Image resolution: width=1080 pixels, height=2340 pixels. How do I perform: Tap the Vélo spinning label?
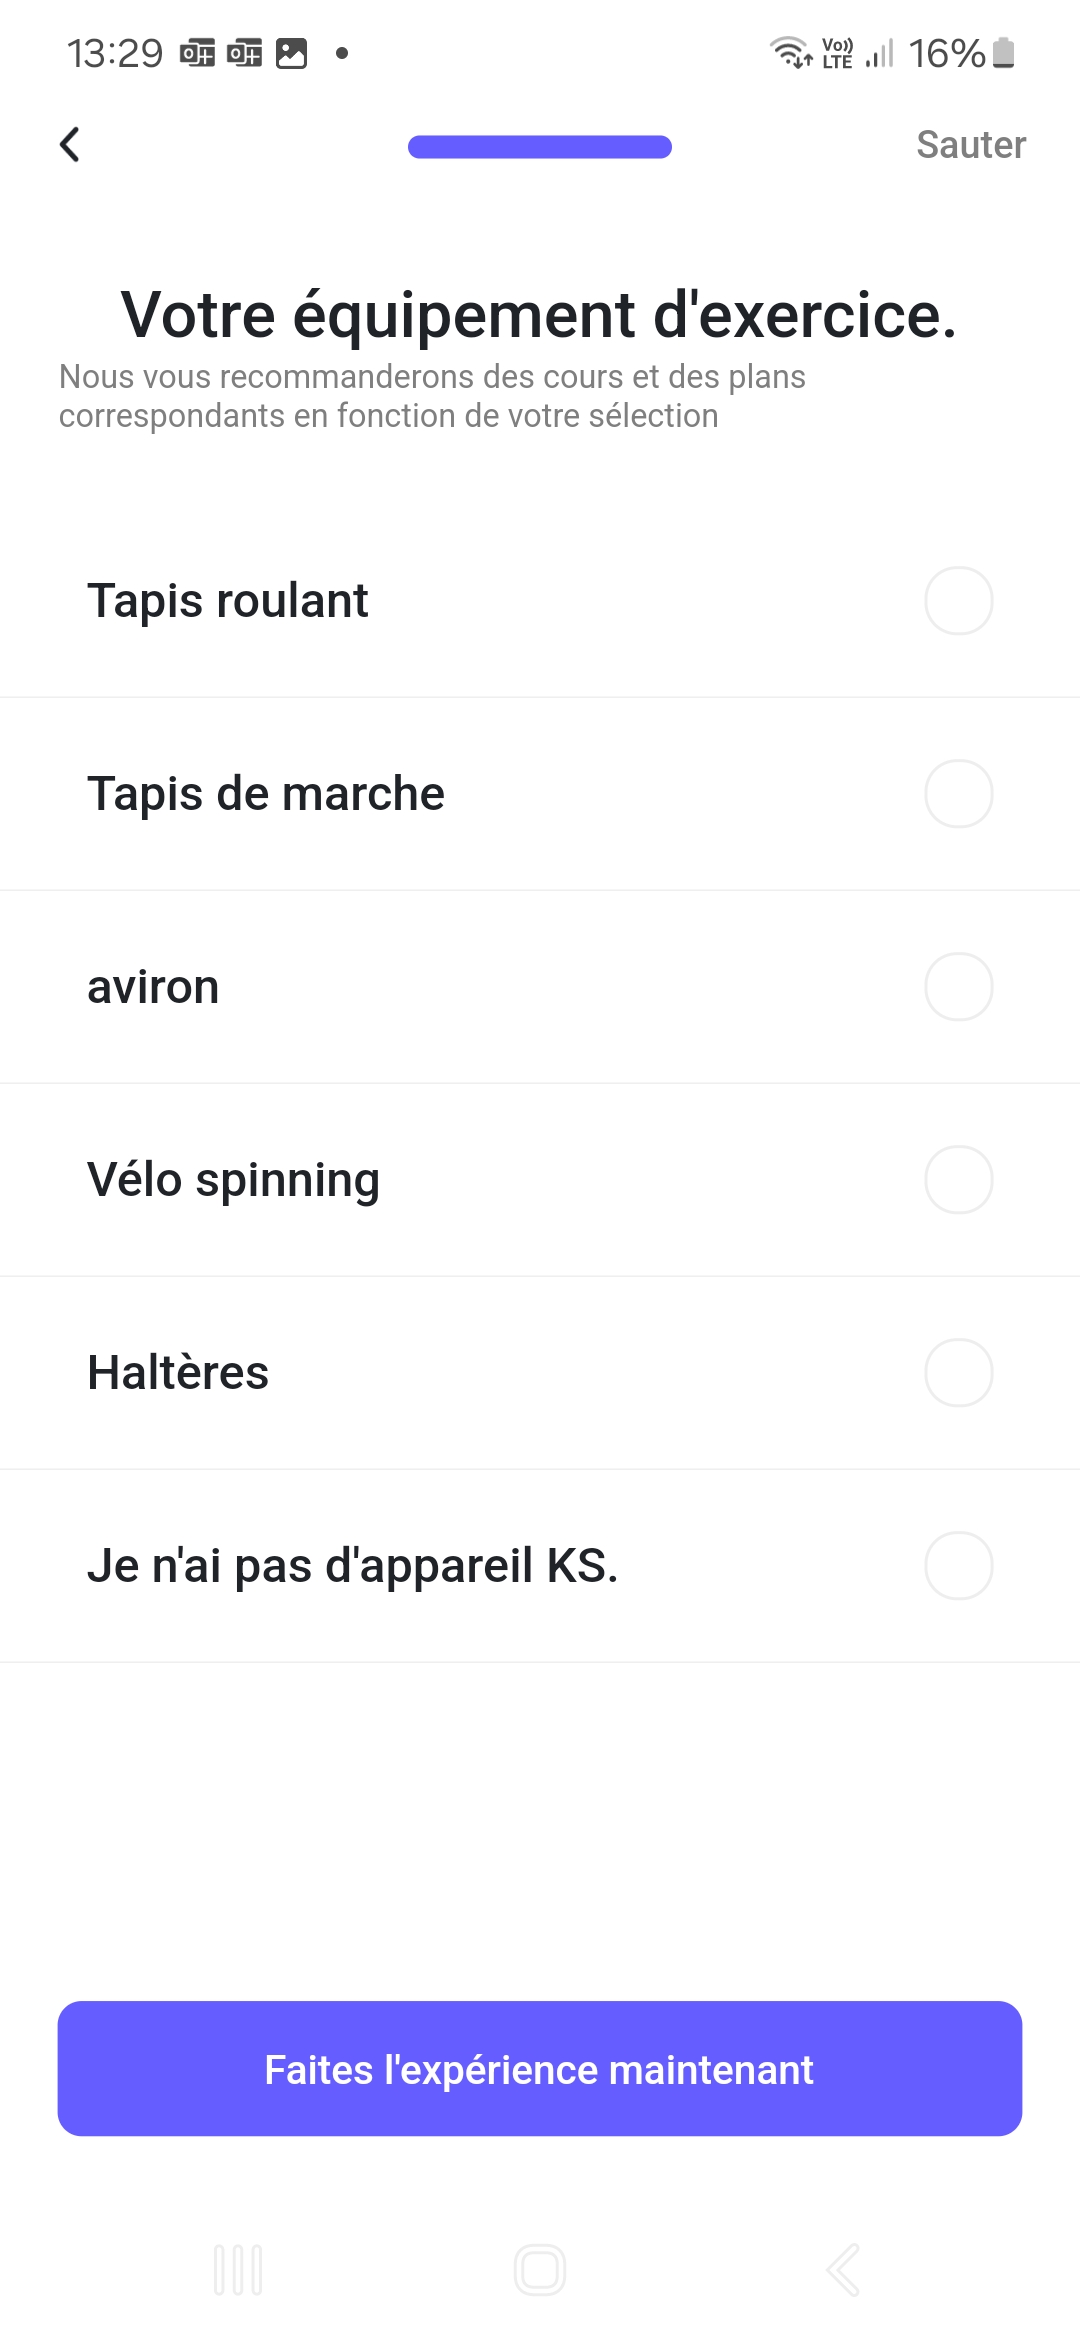tap(233, 1180)
